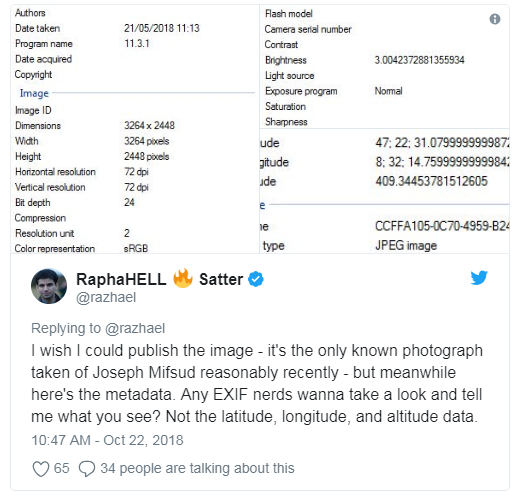Click the JPEG image type value
This screenshot has width=513, height=499.
pyautogui.click(x=406, y=246)
